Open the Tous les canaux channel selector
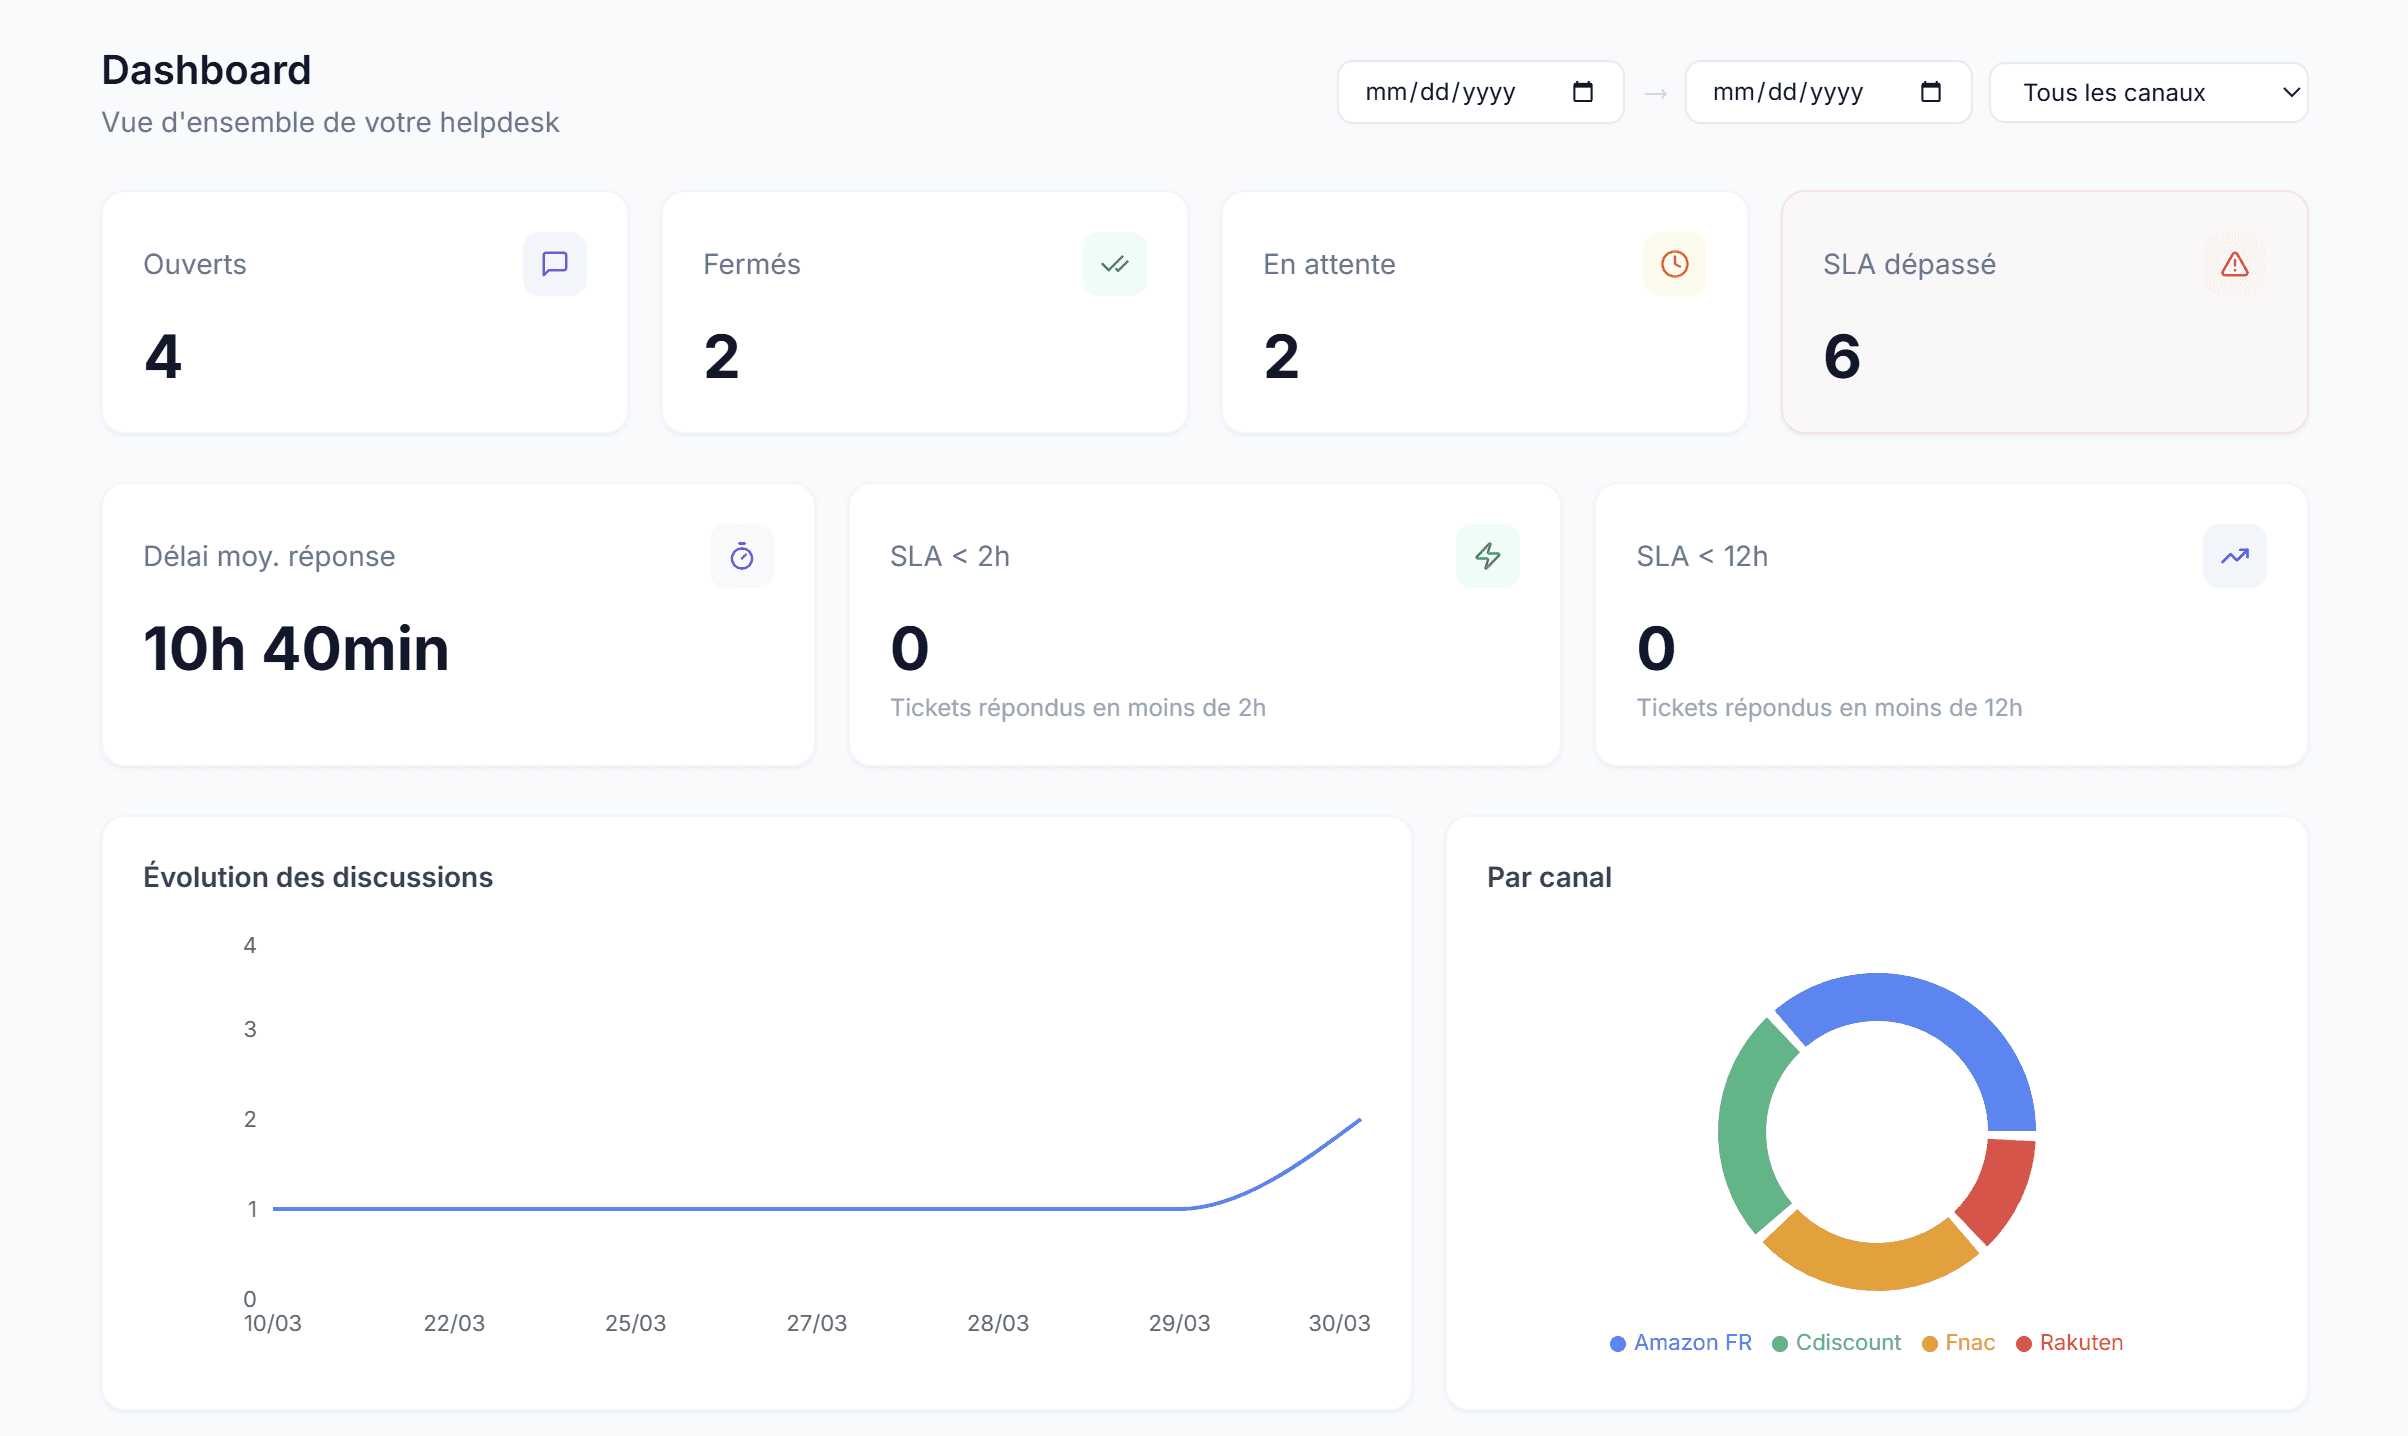Screen dimensions: 2408x1436 pos(2148,92)
